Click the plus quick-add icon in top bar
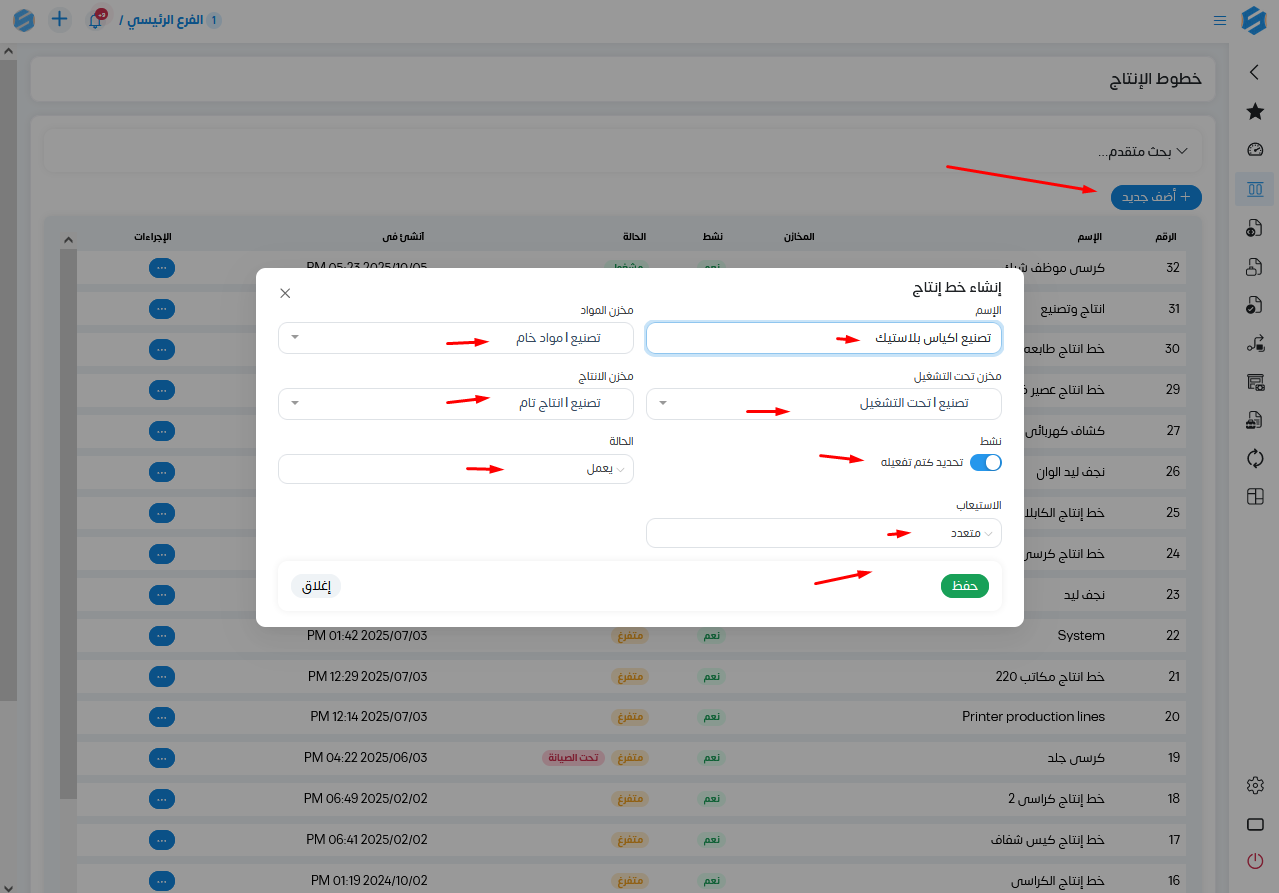 (x=60, y=19)
